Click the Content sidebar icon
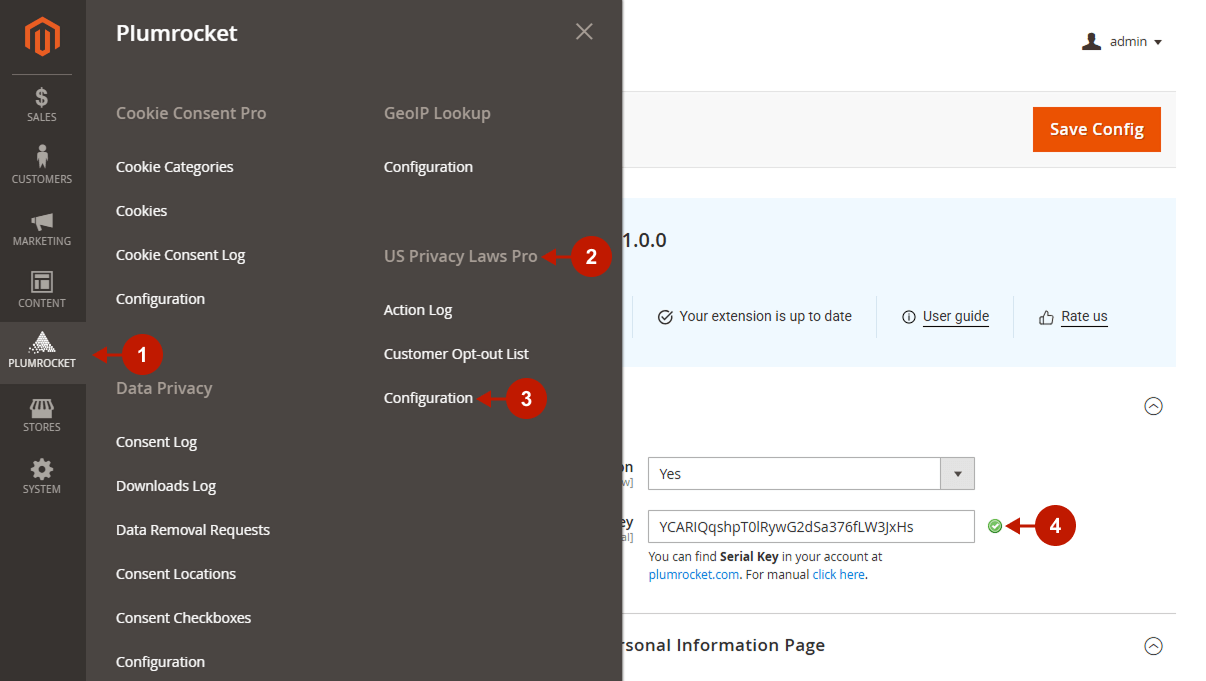This screenshot has width=1206, height=681. point(41,289)
